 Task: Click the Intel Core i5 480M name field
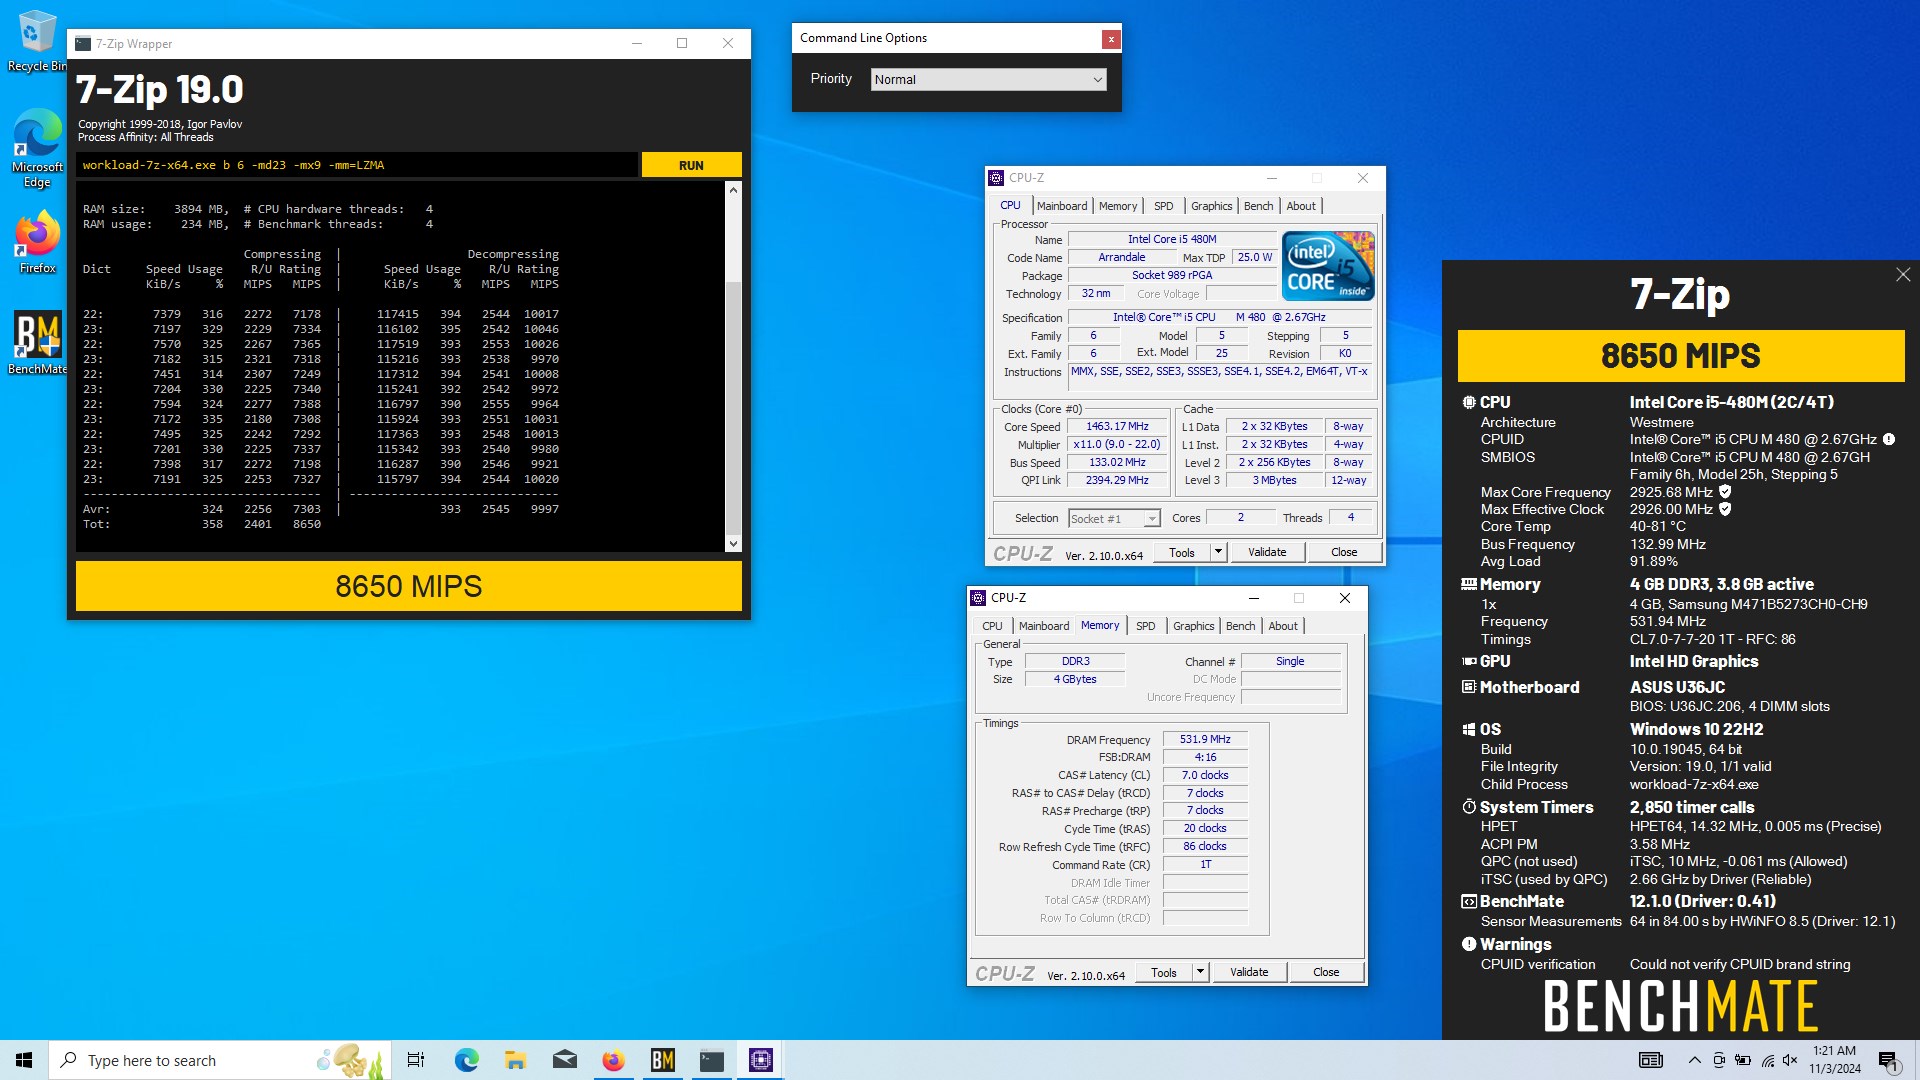1172,240
